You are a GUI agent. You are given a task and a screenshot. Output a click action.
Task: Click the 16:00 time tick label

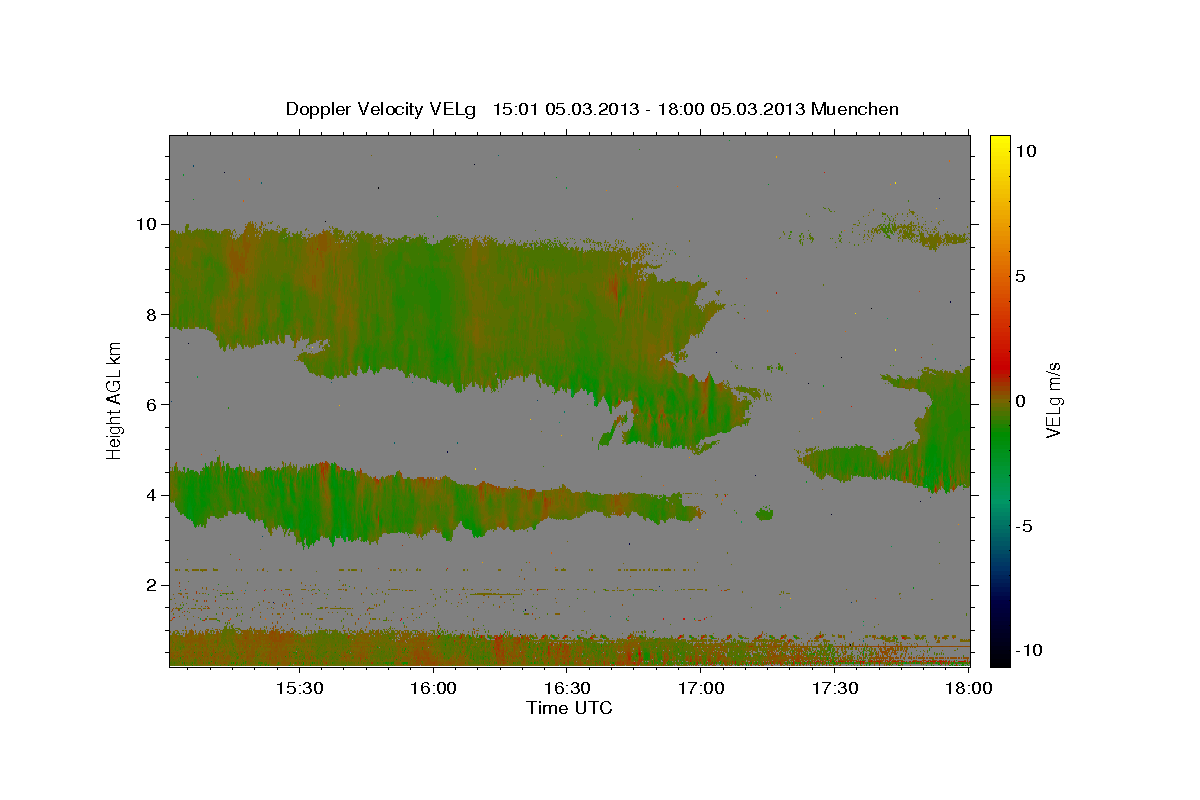pos(432,689)
